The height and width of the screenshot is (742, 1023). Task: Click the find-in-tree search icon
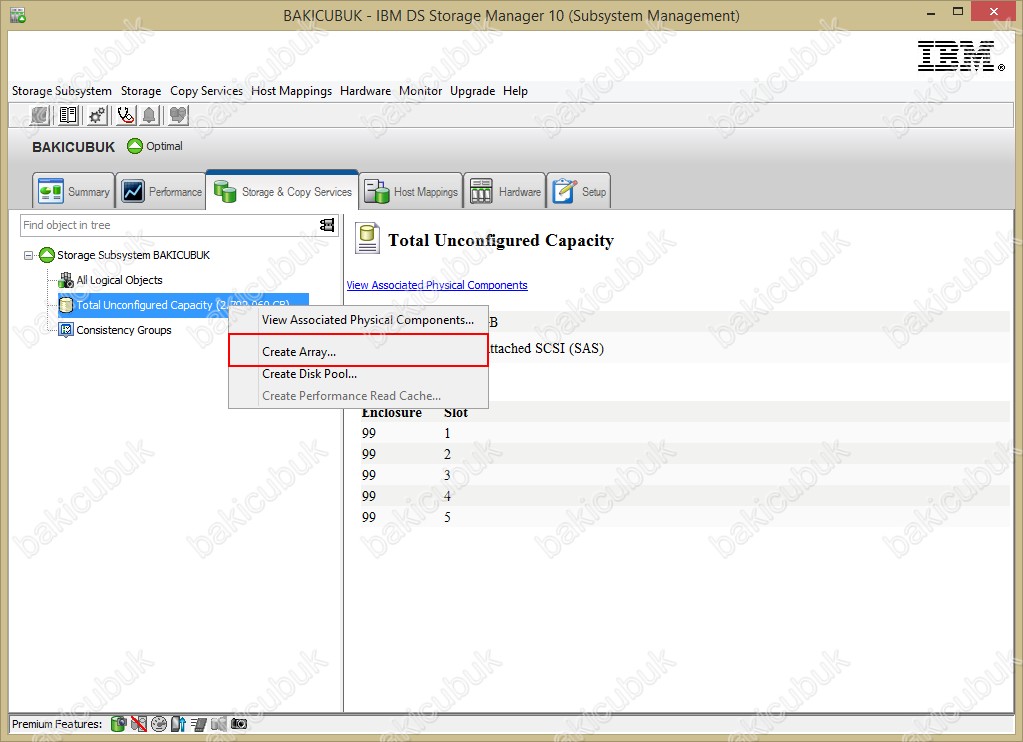[327, 225]
